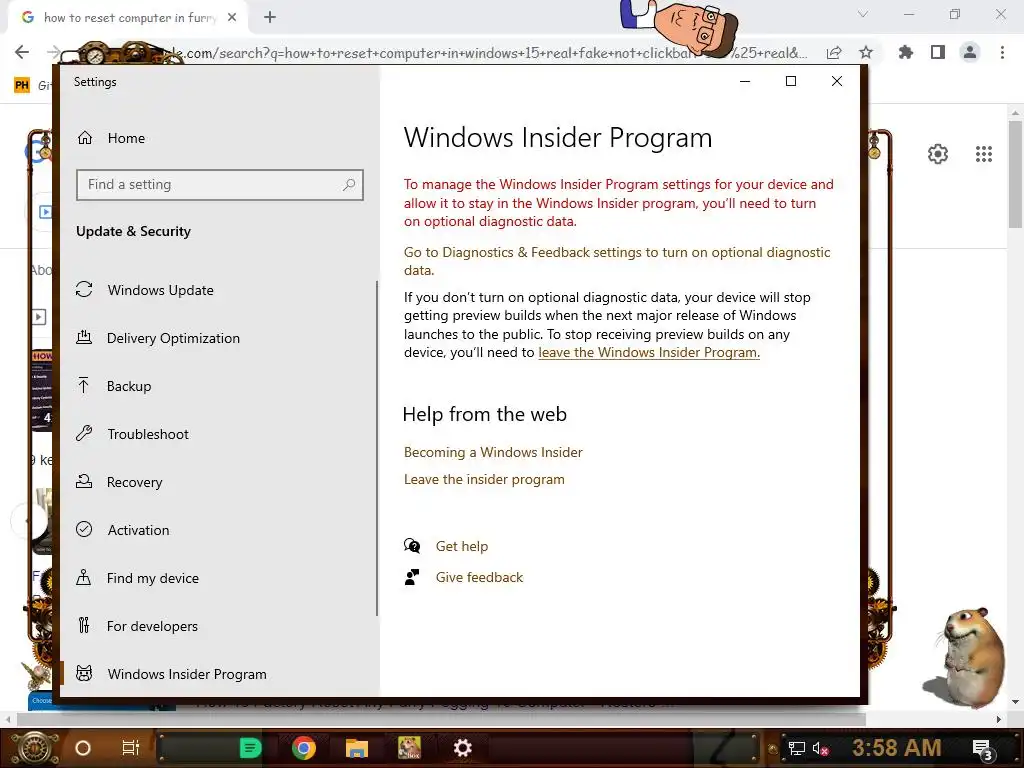Open the steampunk Start button
The width and height of the screenshot is (1024, 768).
point(35,748)
